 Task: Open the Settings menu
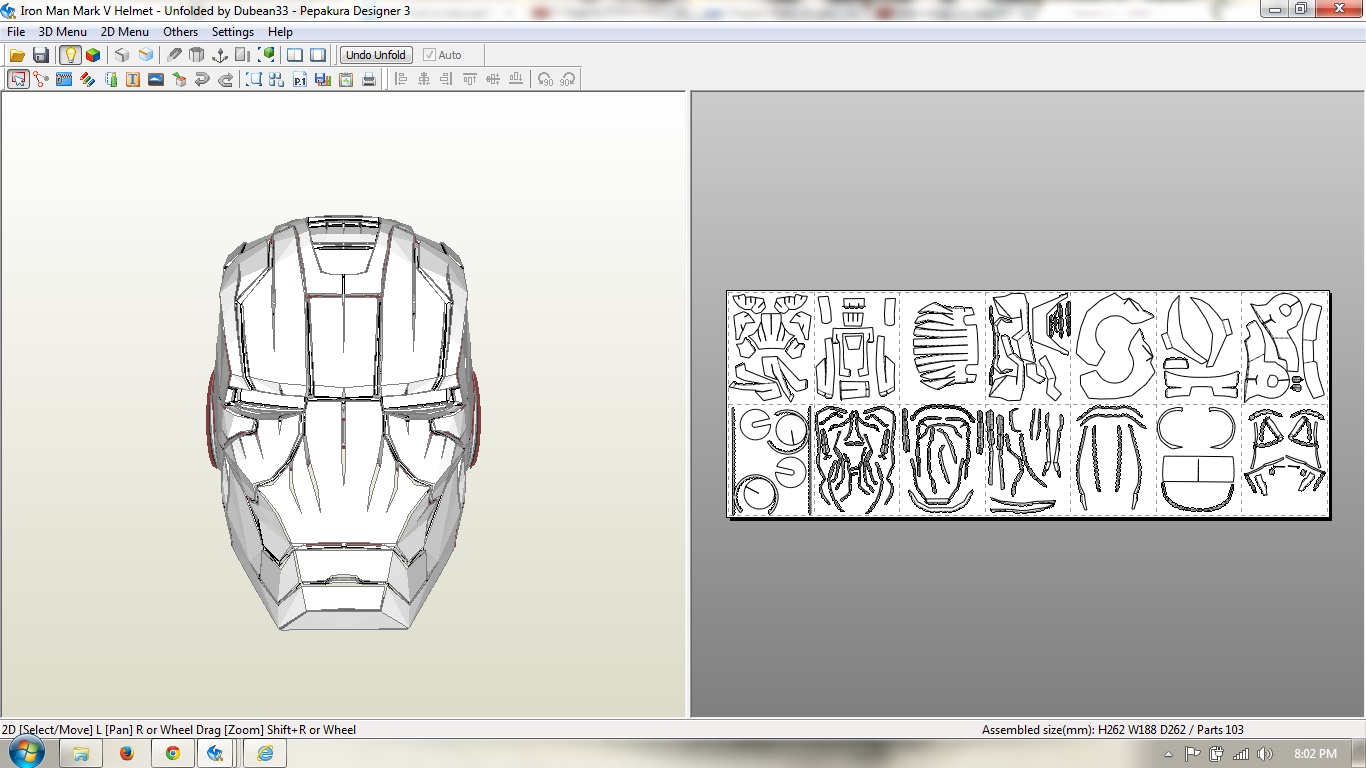pos(233,32)
